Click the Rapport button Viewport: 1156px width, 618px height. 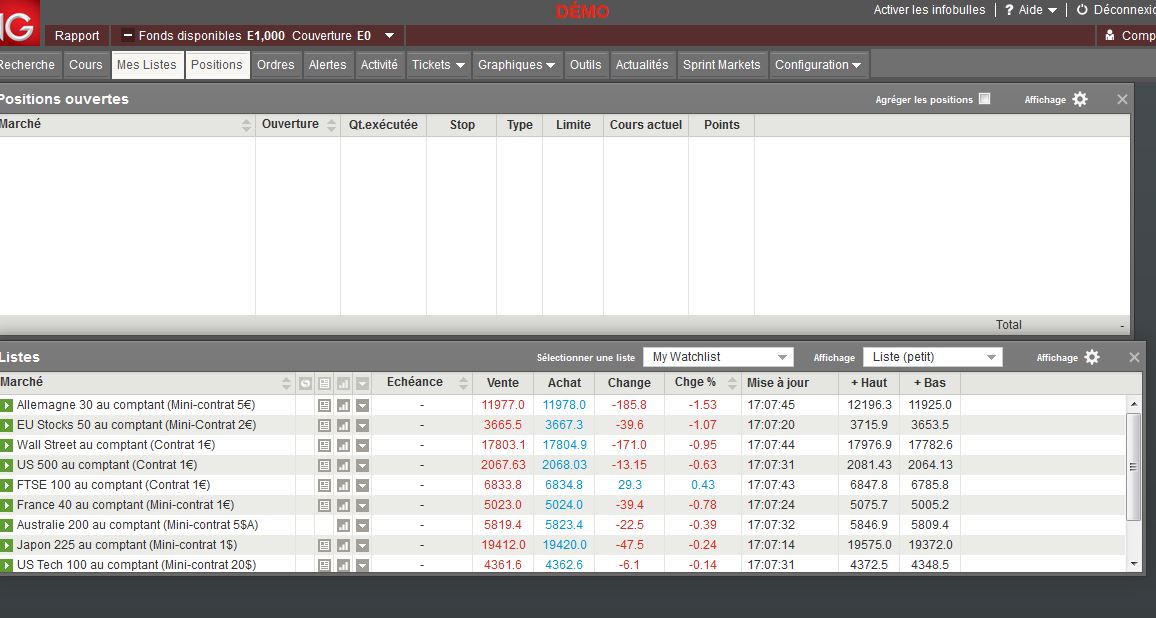click(x=77, y=35)
